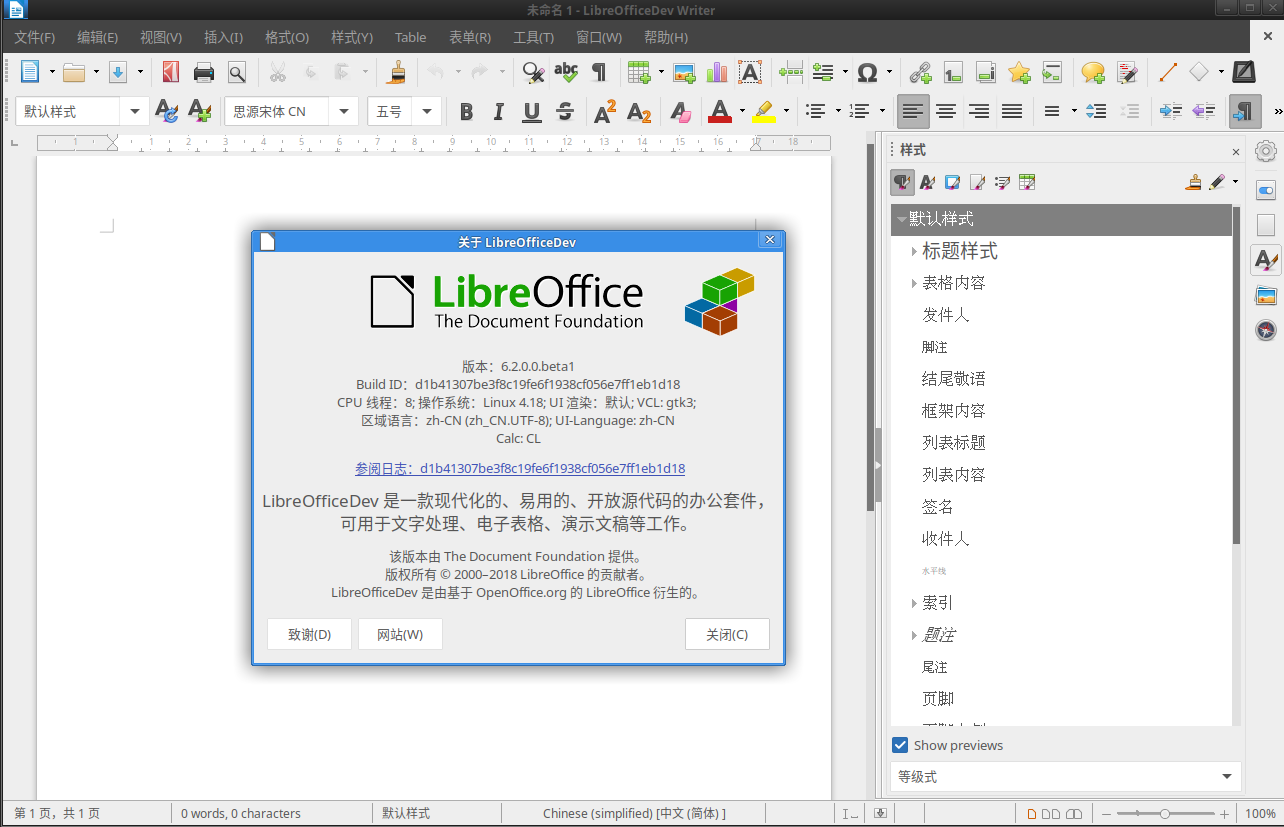The width and height of the screenshot is (1284, 827).
Task: Click the Update Style icon
Action: 166,111
